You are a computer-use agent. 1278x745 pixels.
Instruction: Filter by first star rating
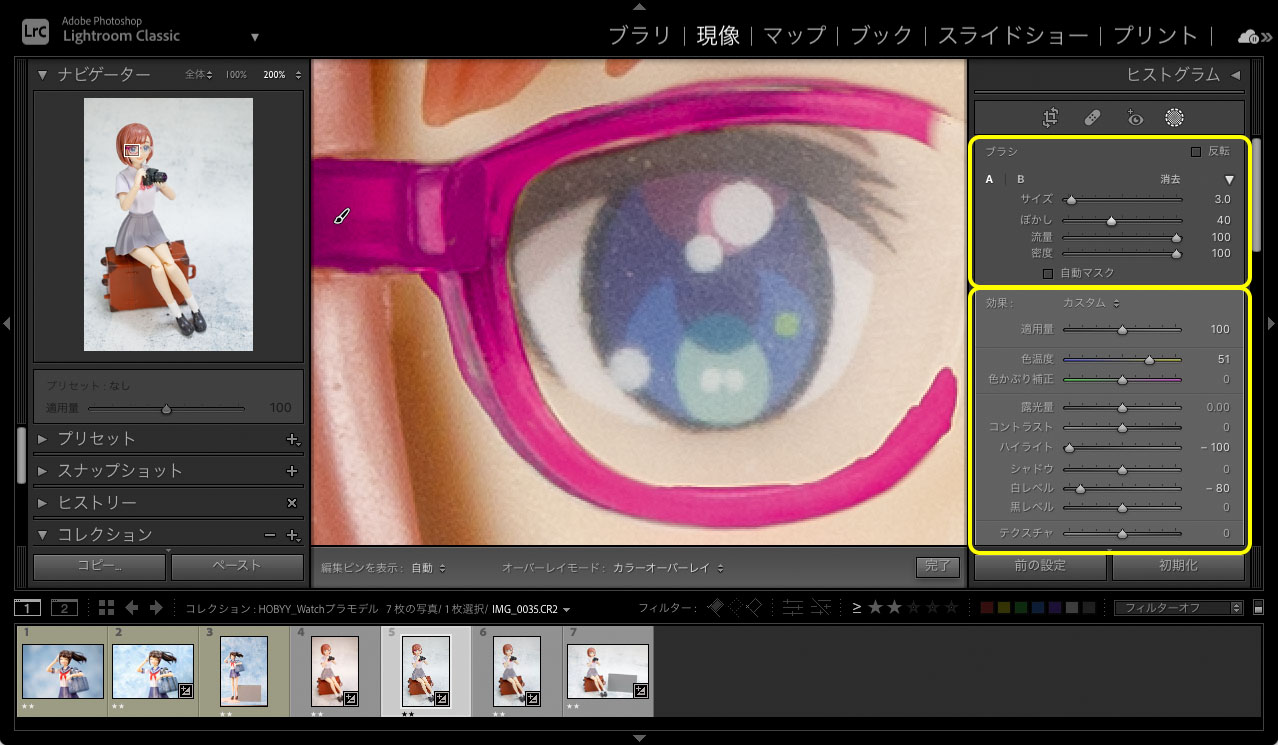tap(875, 607)
